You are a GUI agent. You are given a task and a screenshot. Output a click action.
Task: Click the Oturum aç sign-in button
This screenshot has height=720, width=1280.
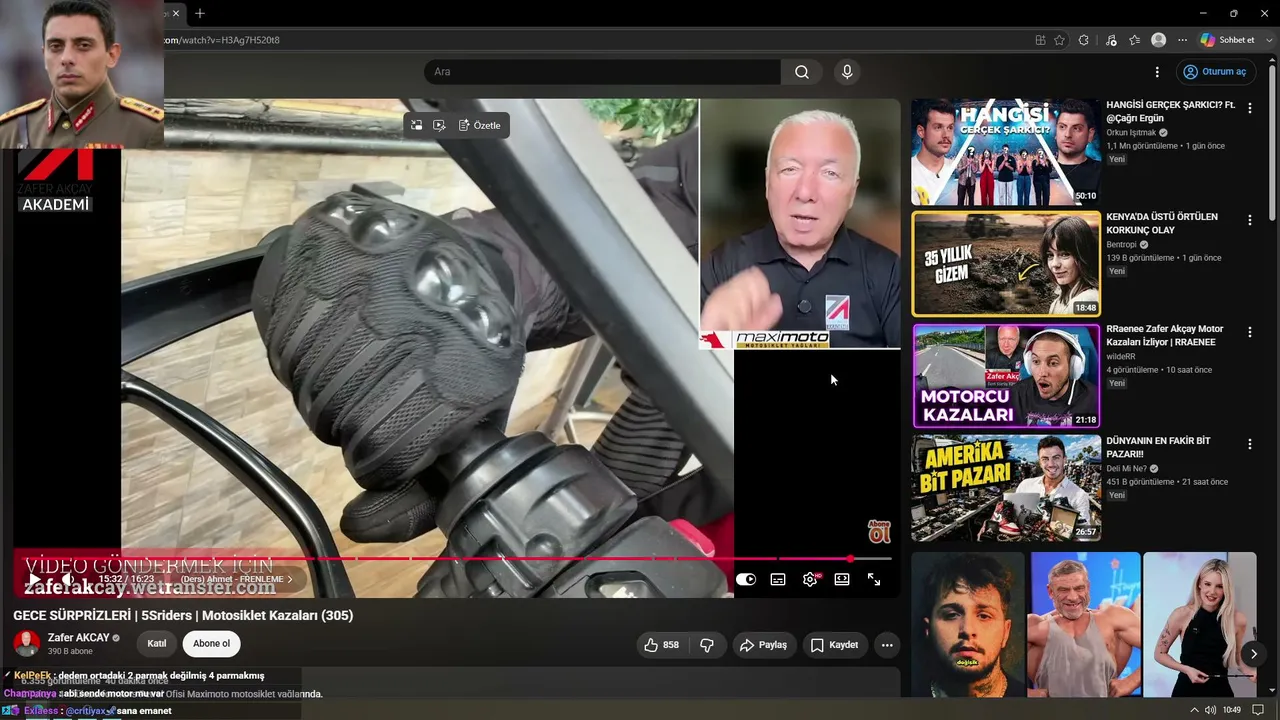coord(1216,72)
